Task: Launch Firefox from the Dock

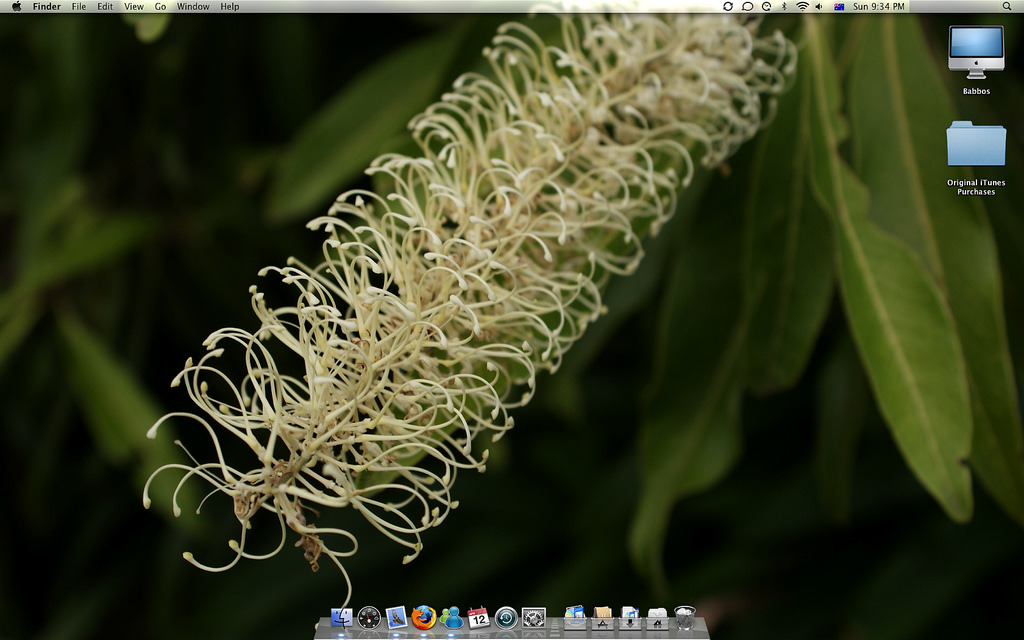Action: coord(424,617)
